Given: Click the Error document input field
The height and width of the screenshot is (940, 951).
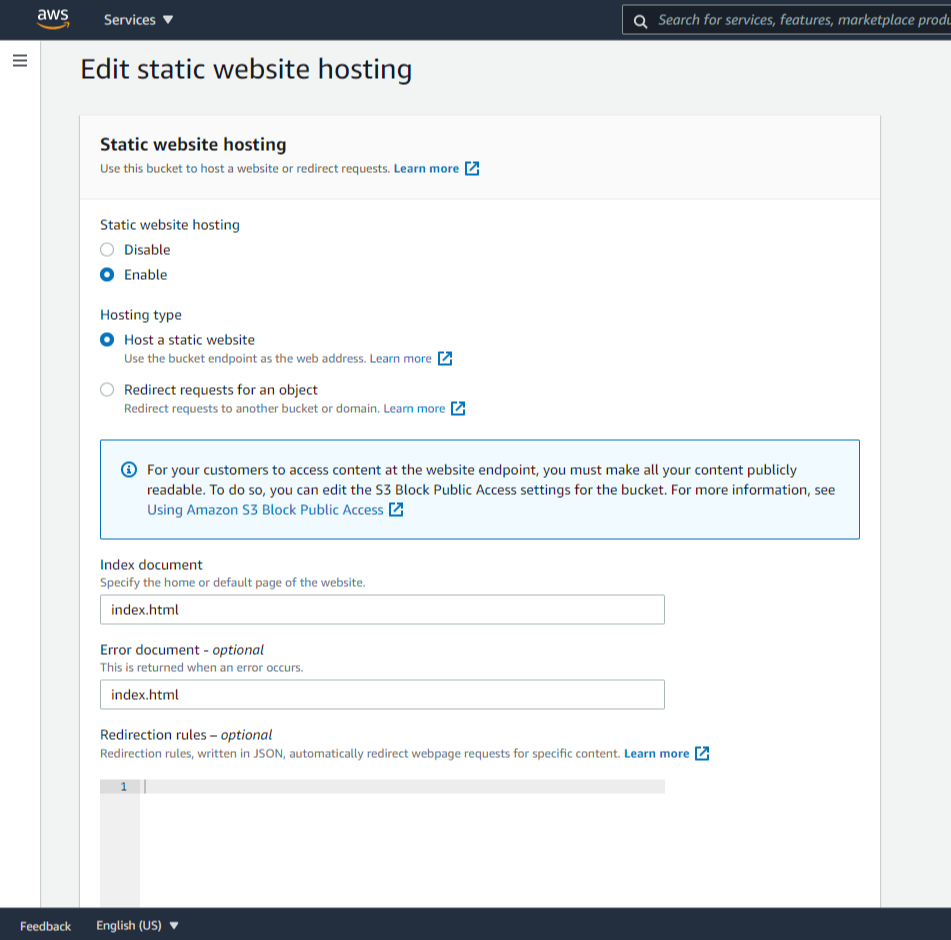Looking at the screenshot, I should pyautogui.click(x=382, y=694).
